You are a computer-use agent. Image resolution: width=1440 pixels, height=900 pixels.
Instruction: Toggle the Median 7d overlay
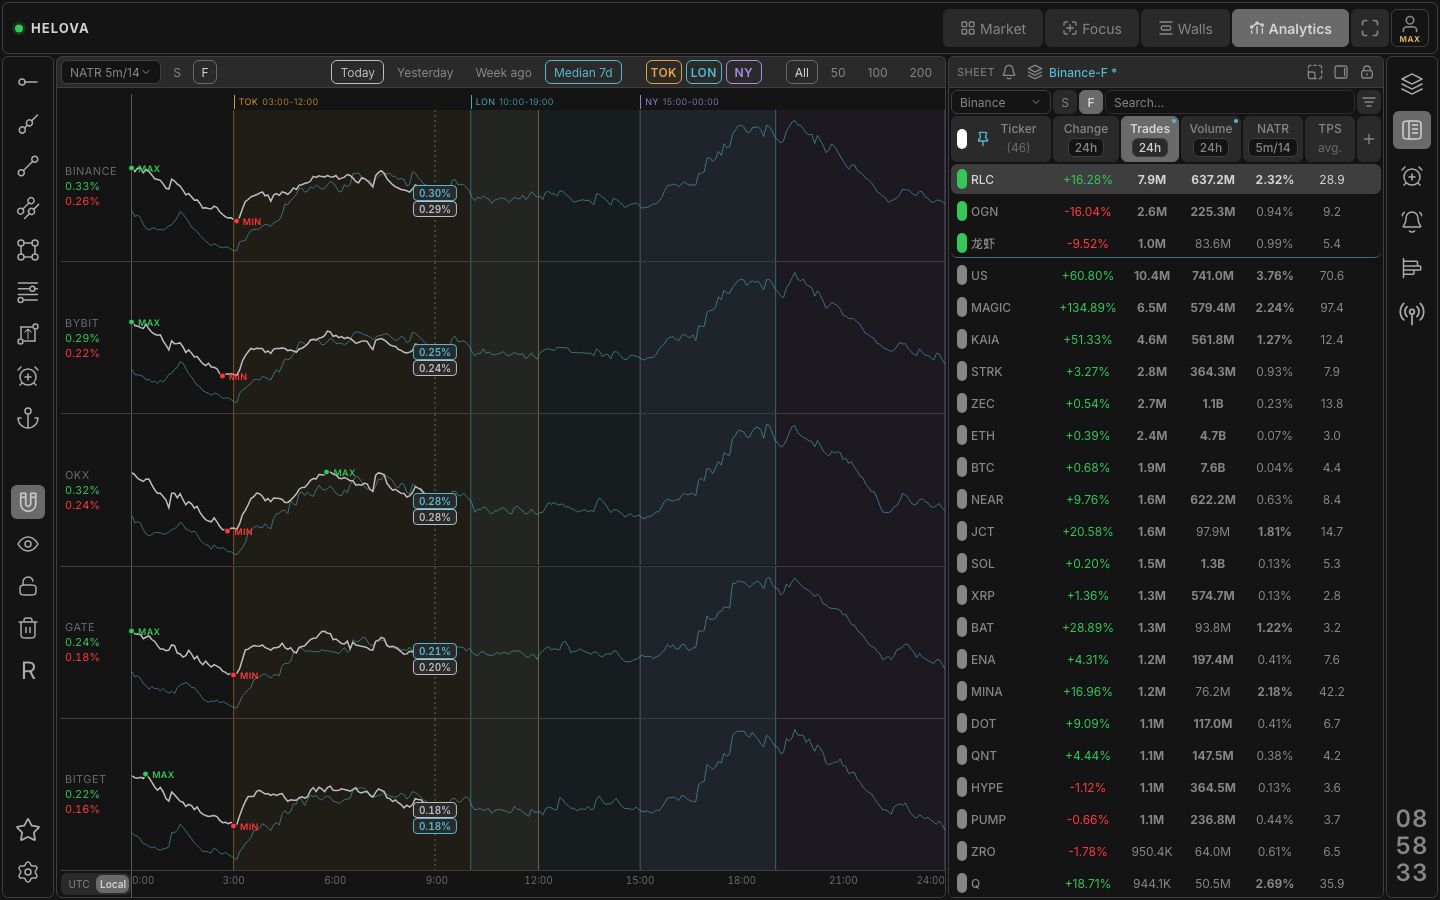(x=583, y=72)
